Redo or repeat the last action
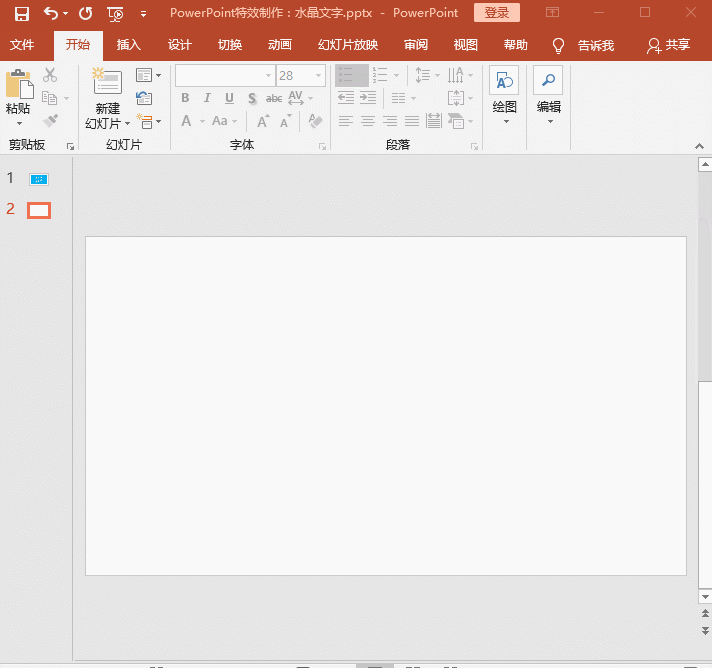This screenshot has height=668, width=712. 85,14
